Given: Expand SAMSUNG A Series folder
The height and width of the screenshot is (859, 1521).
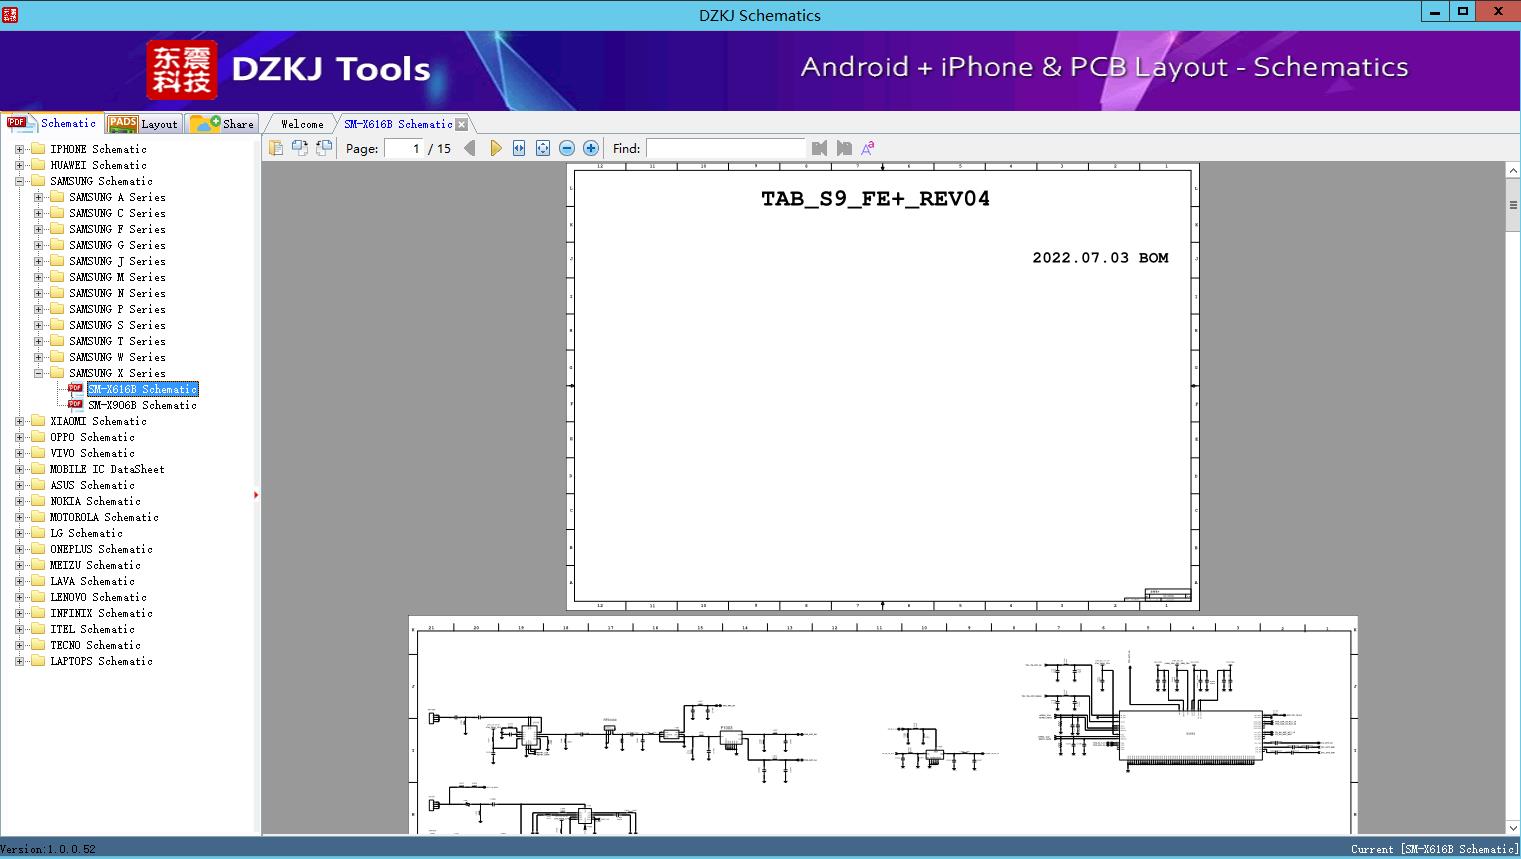Looking at the screenshot, I should click(38, 197).
